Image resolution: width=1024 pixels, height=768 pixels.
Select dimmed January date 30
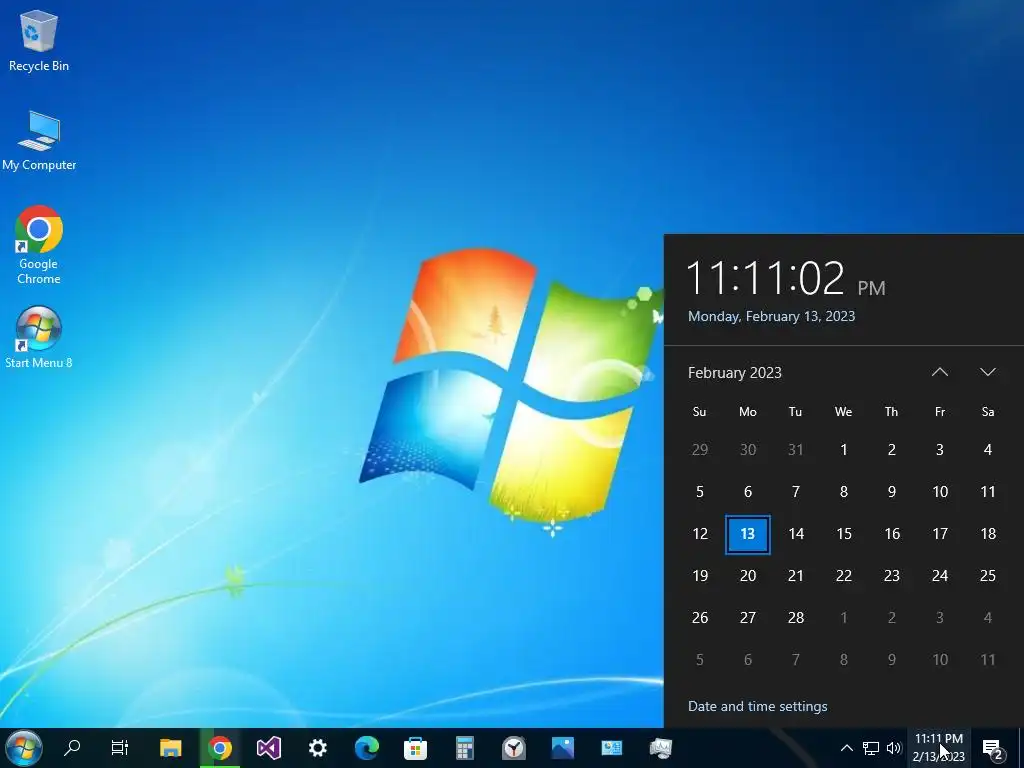(x=748, y=449)
